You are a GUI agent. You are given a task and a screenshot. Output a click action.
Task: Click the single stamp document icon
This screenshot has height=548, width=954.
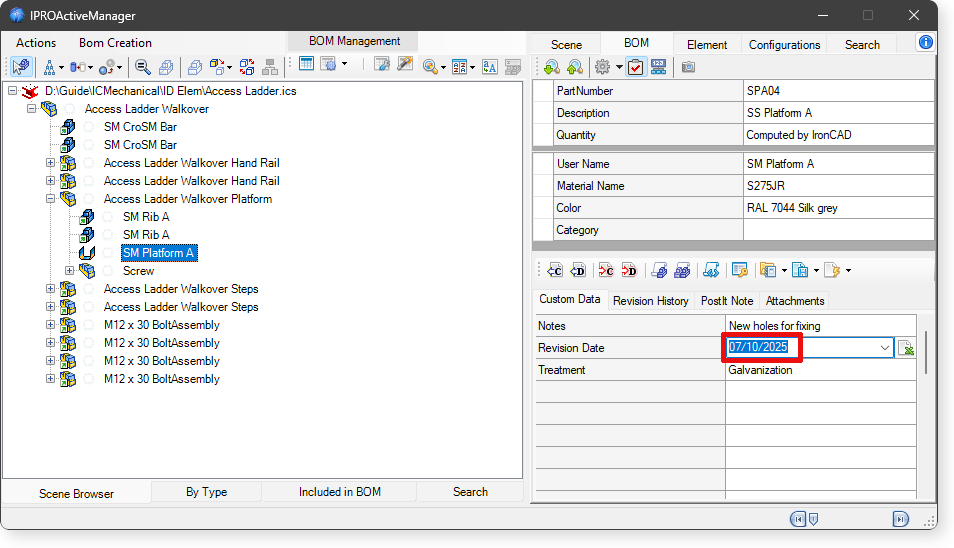pyautogui.click(x=659, y=270)
